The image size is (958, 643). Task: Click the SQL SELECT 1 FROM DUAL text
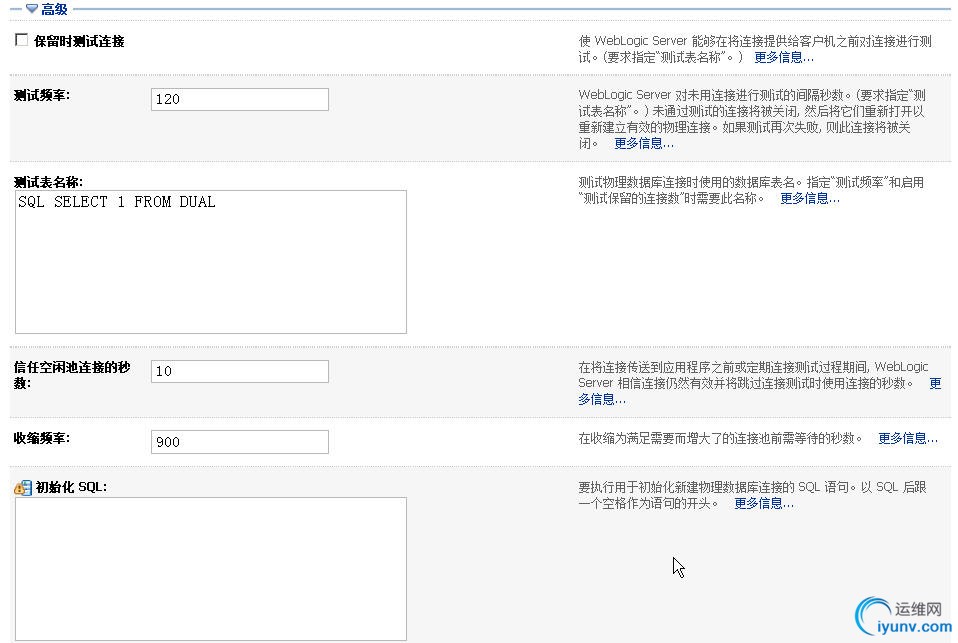(x=117, y=202)
